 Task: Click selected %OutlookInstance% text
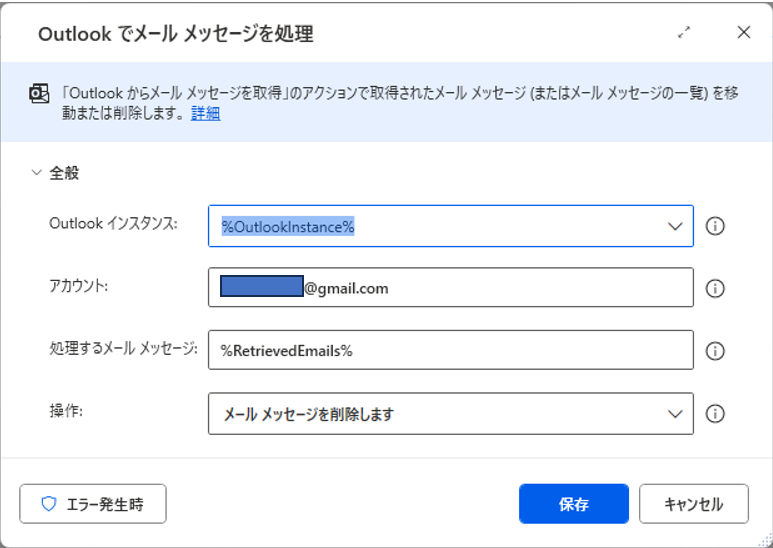(288, 227)
